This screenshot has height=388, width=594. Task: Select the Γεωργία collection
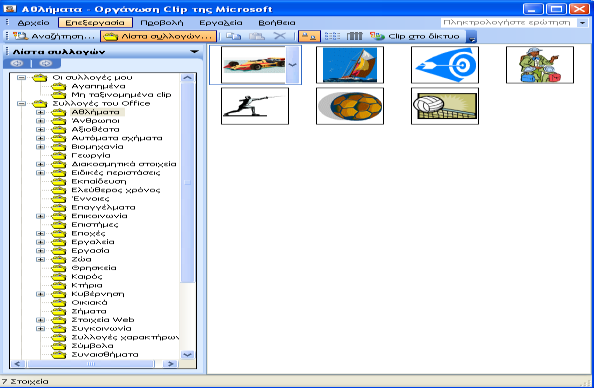(x=91, y=155)
